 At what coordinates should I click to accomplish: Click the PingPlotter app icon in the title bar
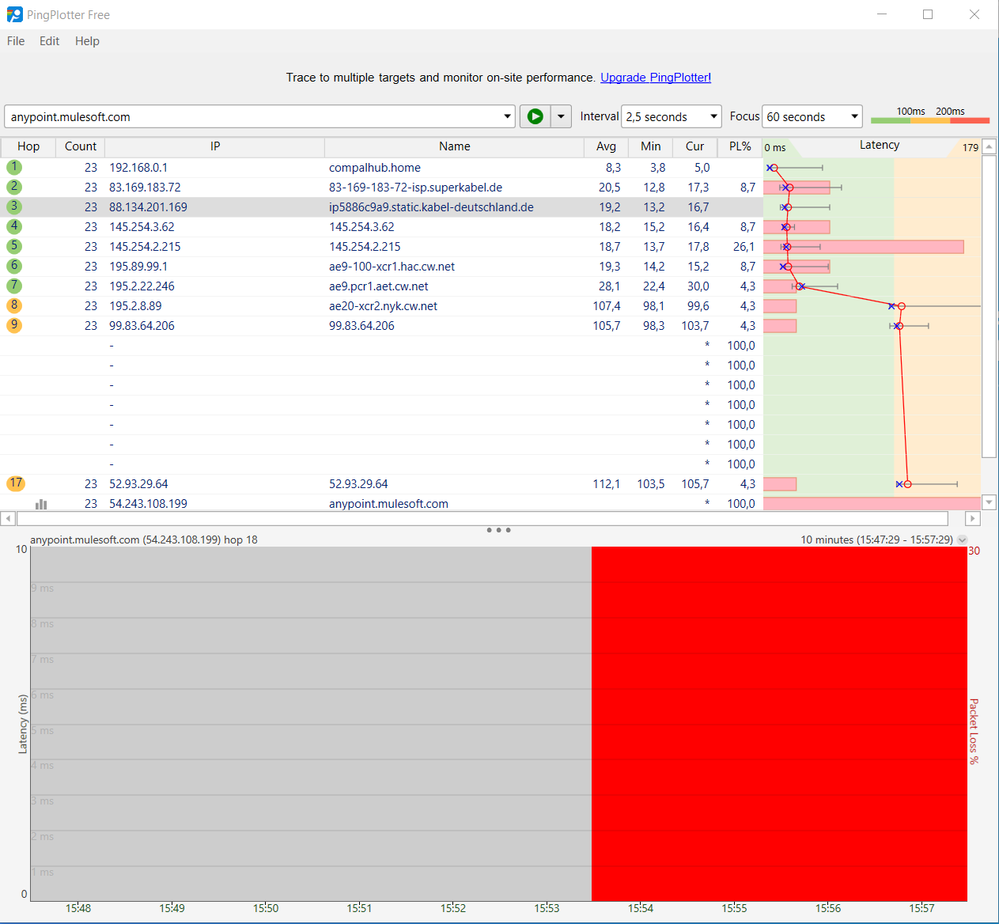coord(14,14)
